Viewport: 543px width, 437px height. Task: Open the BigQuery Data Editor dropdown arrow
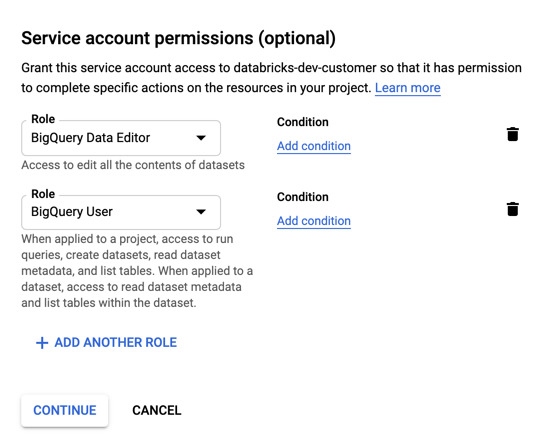(201, 138)
